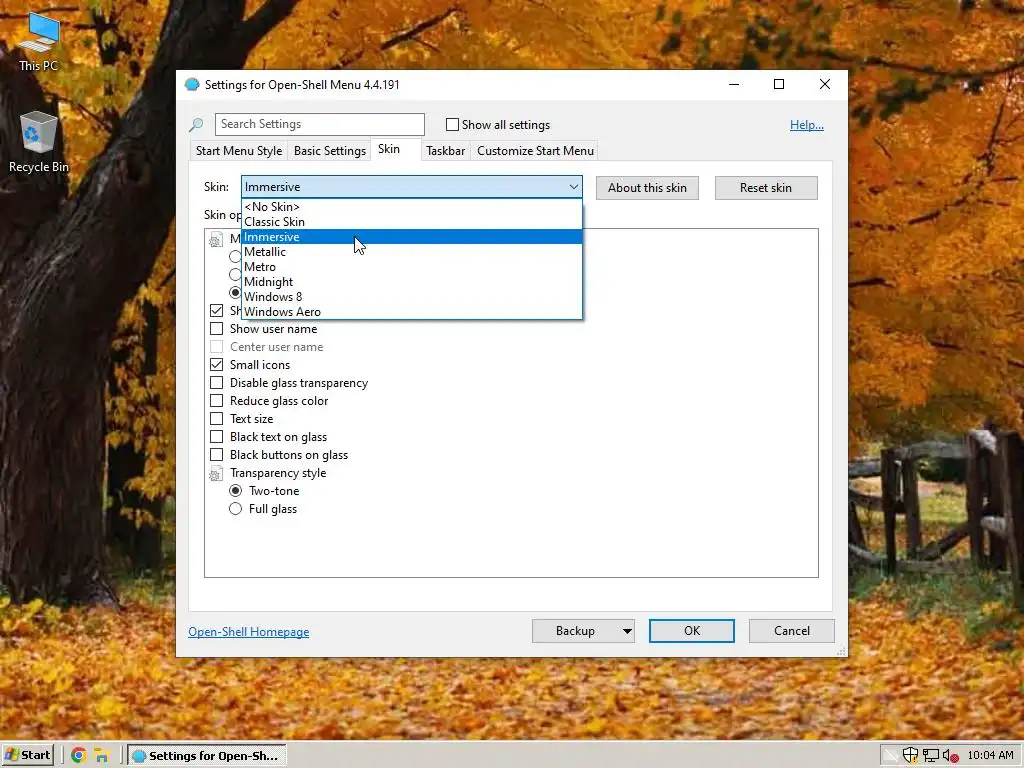Click the taskbar clock showing 10:04 AM
The width and height of the screenshot is (1024, 768).
click(x=990, y=755)
